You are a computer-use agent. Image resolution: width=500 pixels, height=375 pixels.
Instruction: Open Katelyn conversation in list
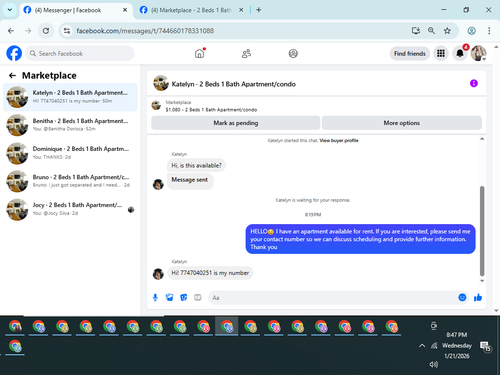tap(70, 97)
